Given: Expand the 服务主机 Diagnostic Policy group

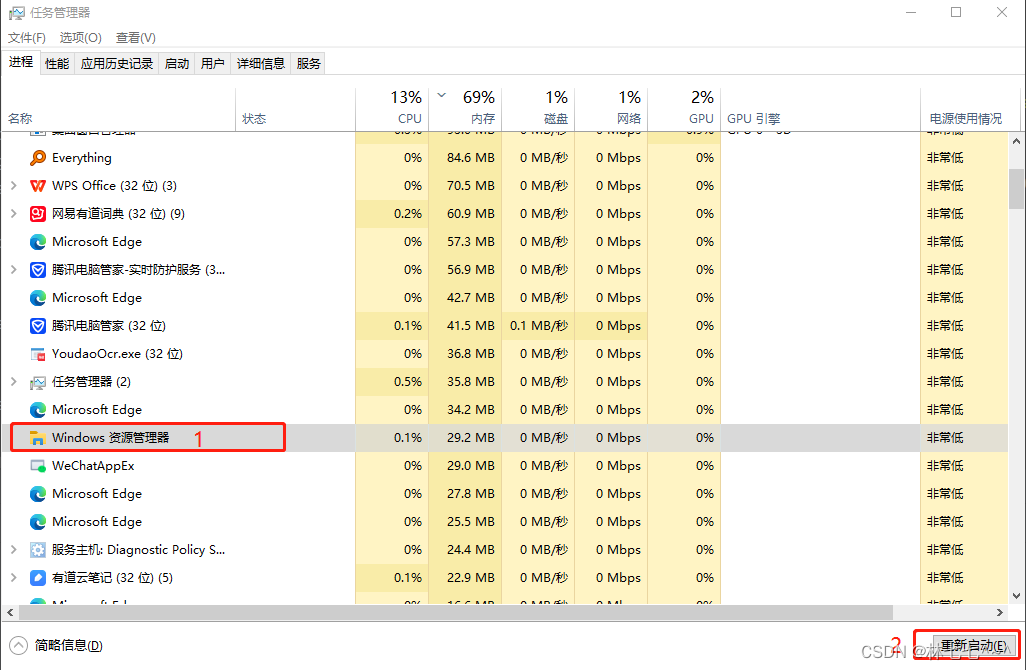Looking at the screenshot, I should (x=14, y=550).
